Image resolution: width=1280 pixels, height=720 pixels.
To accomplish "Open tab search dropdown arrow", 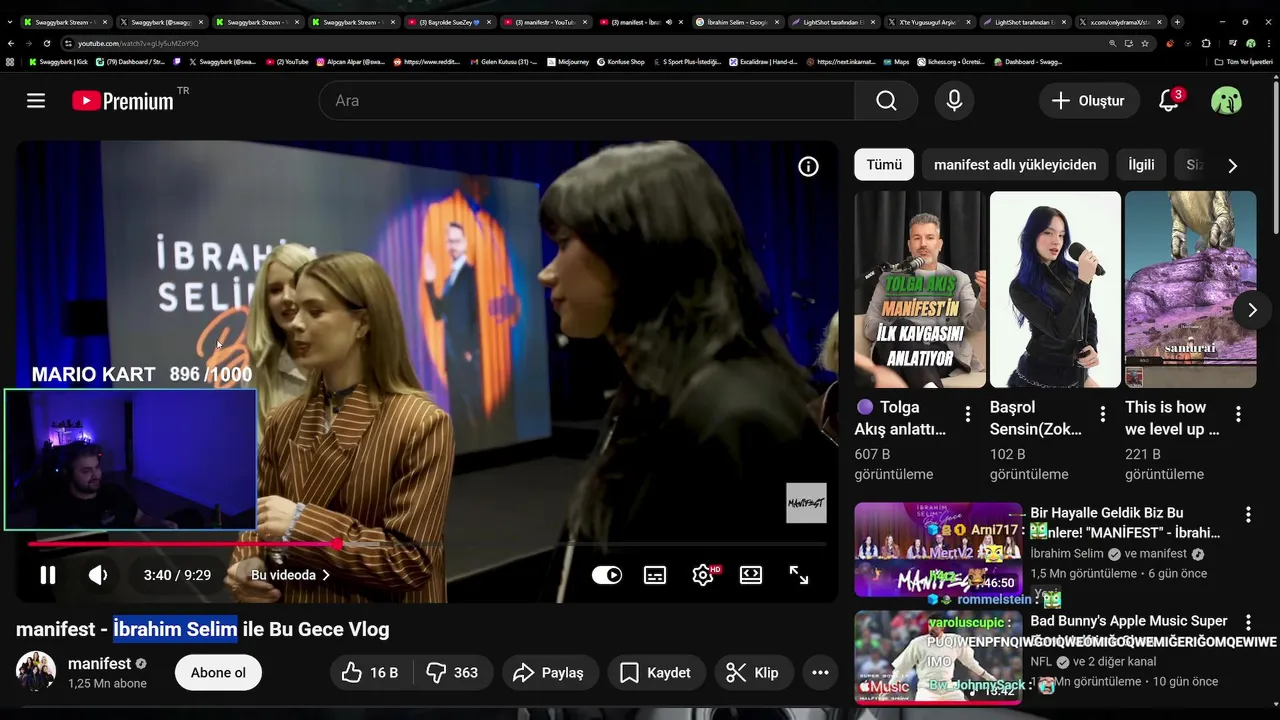I will point(11,21).
